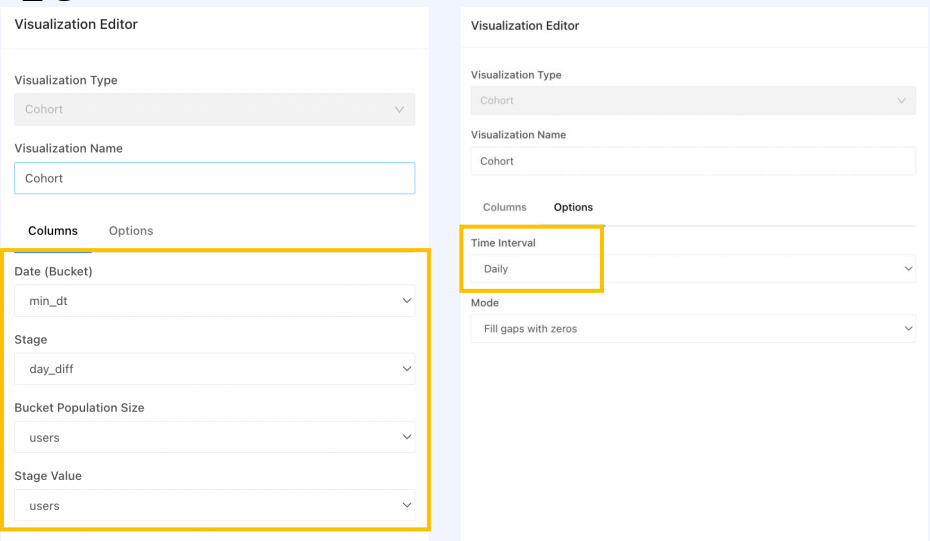Select the active Columns tab above Date (Bucket)
This screenshot has width=930, height=541.
pos(53,231)
